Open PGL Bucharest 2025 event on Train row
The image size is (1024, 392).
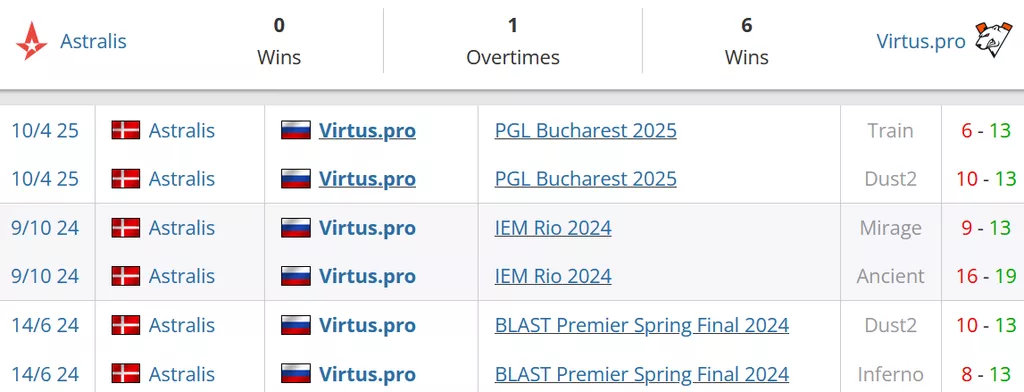point(586,131)
